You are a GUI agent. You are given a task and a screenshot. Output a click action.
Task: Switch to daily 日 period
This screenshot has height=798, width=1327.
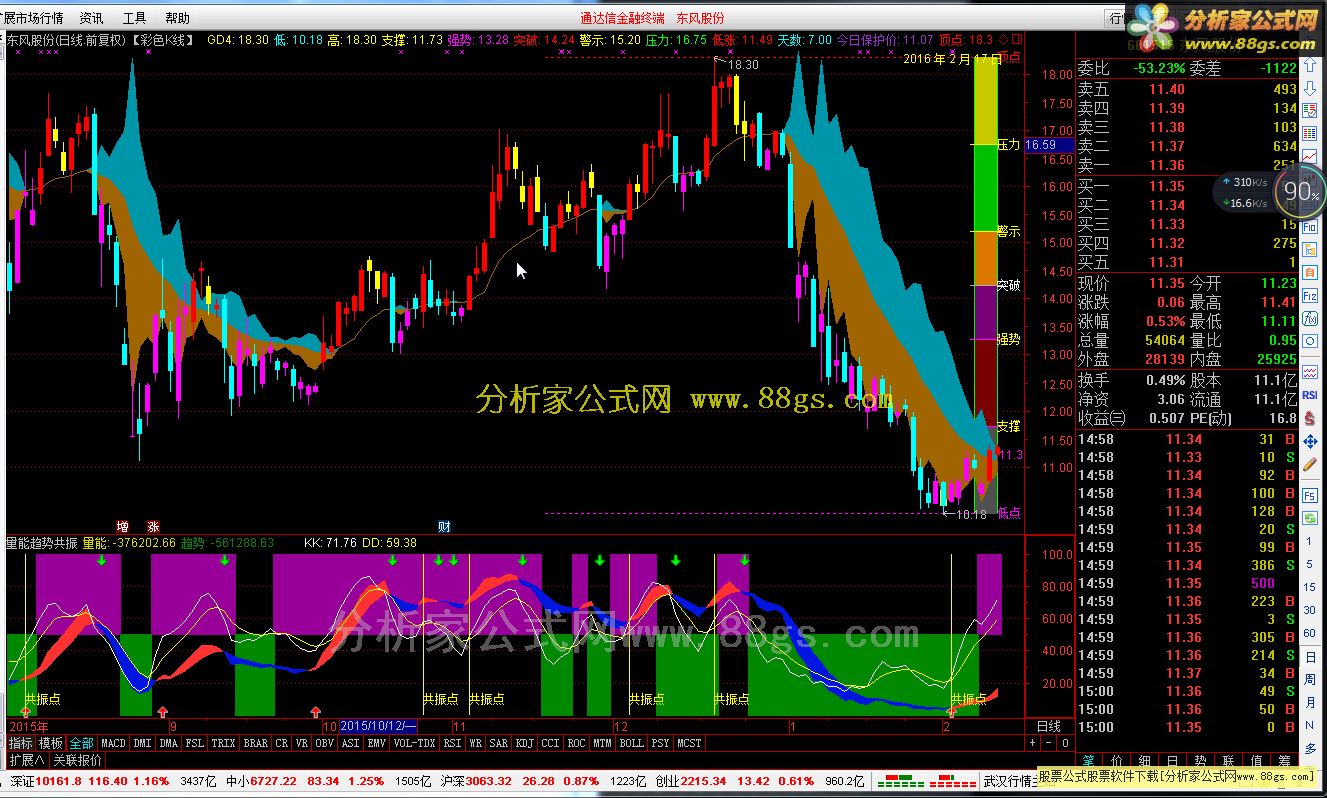(1309, 656)
